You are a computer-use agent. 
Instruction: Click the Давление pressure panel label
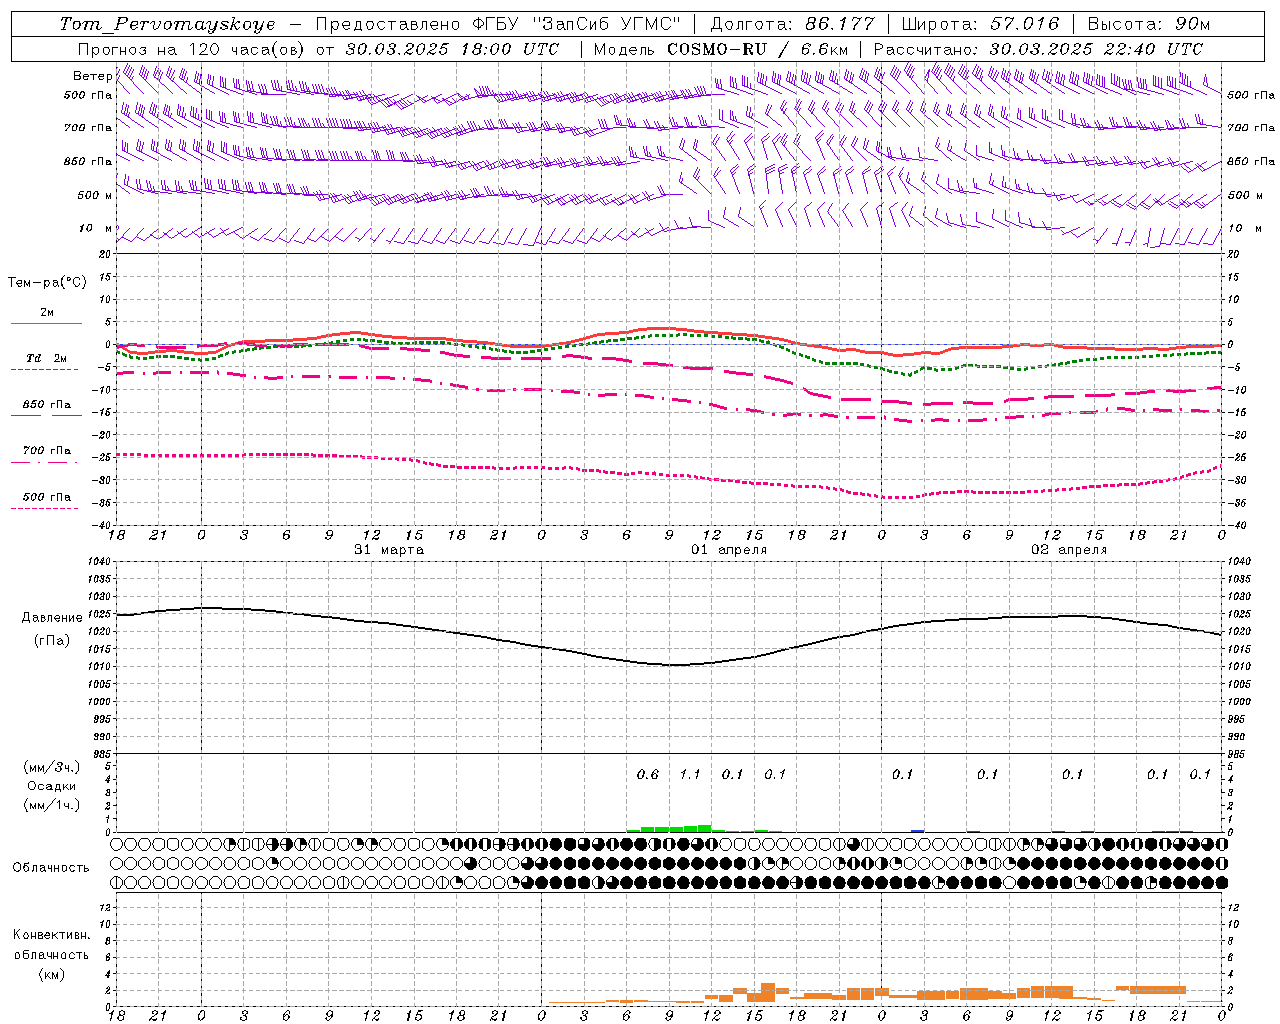[x=52, y=618]
